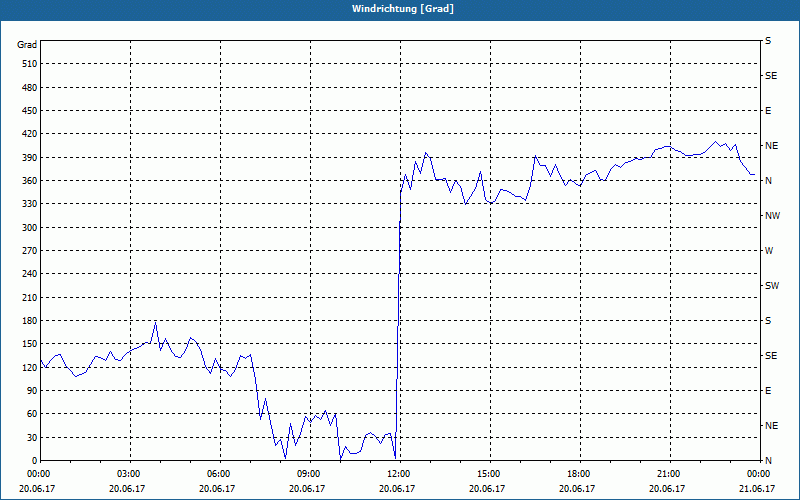Click the 20.06.17 date under 12:00
800x500 pixels.
(x=397, y=489)
